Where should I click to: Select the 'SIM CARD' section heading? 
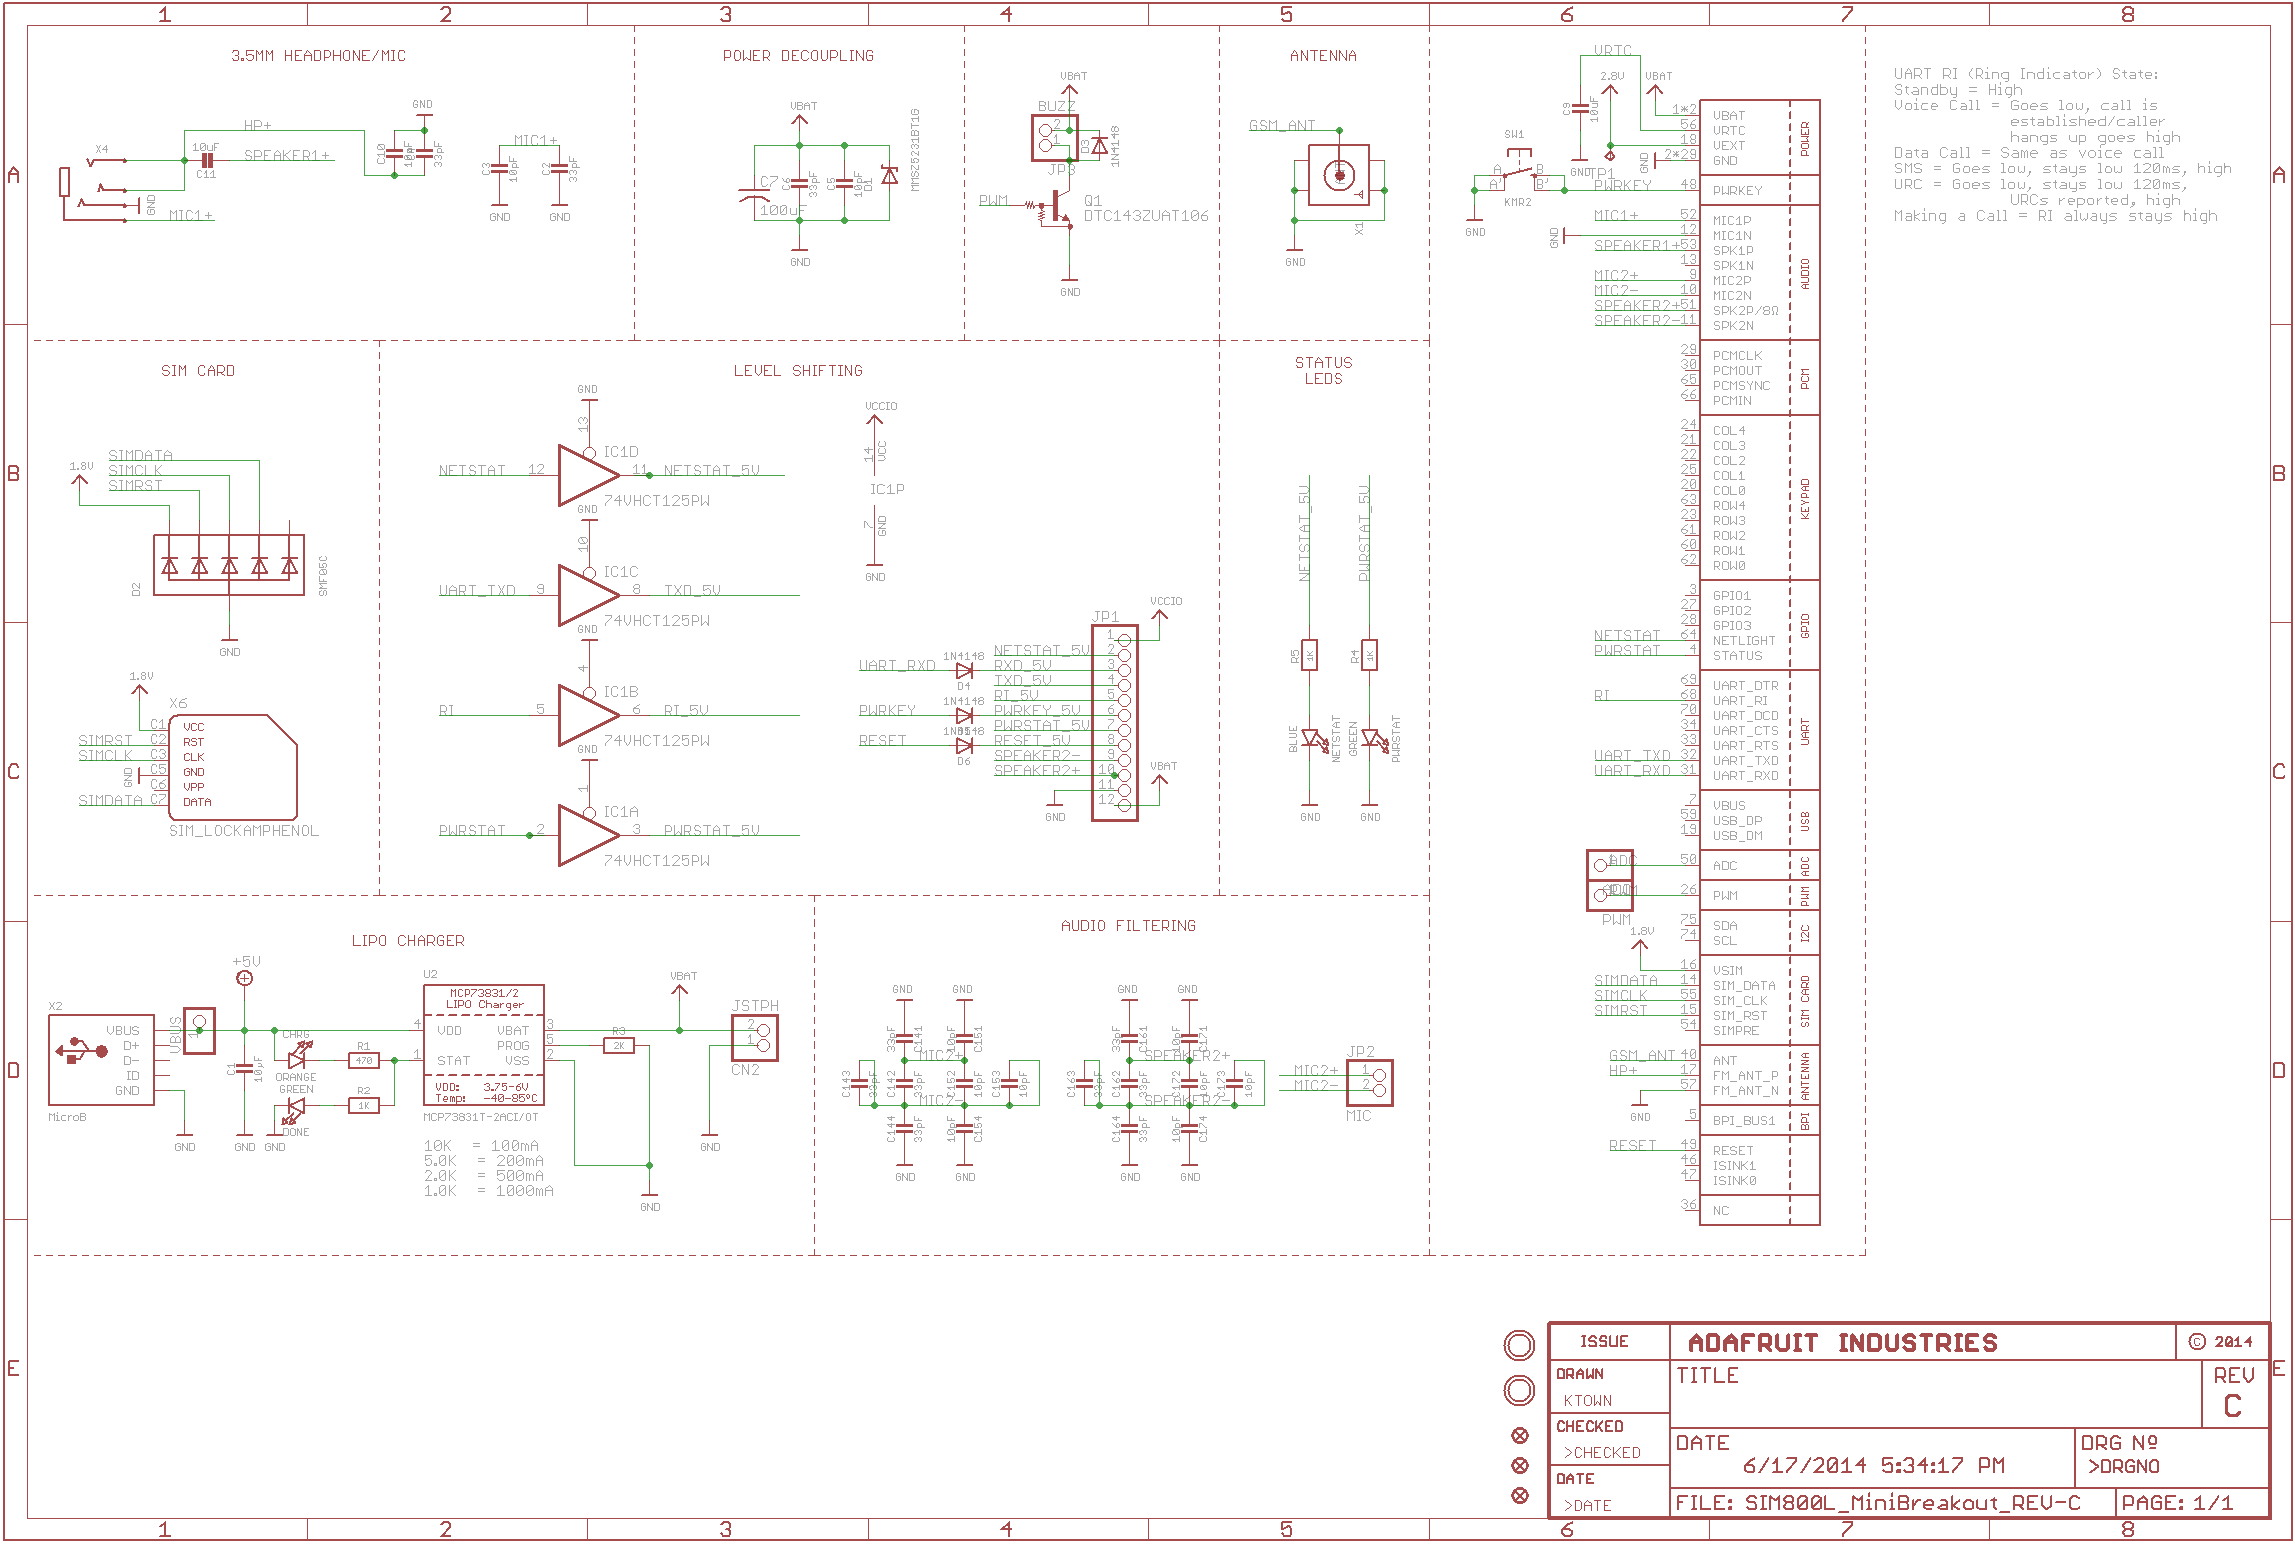198,371
